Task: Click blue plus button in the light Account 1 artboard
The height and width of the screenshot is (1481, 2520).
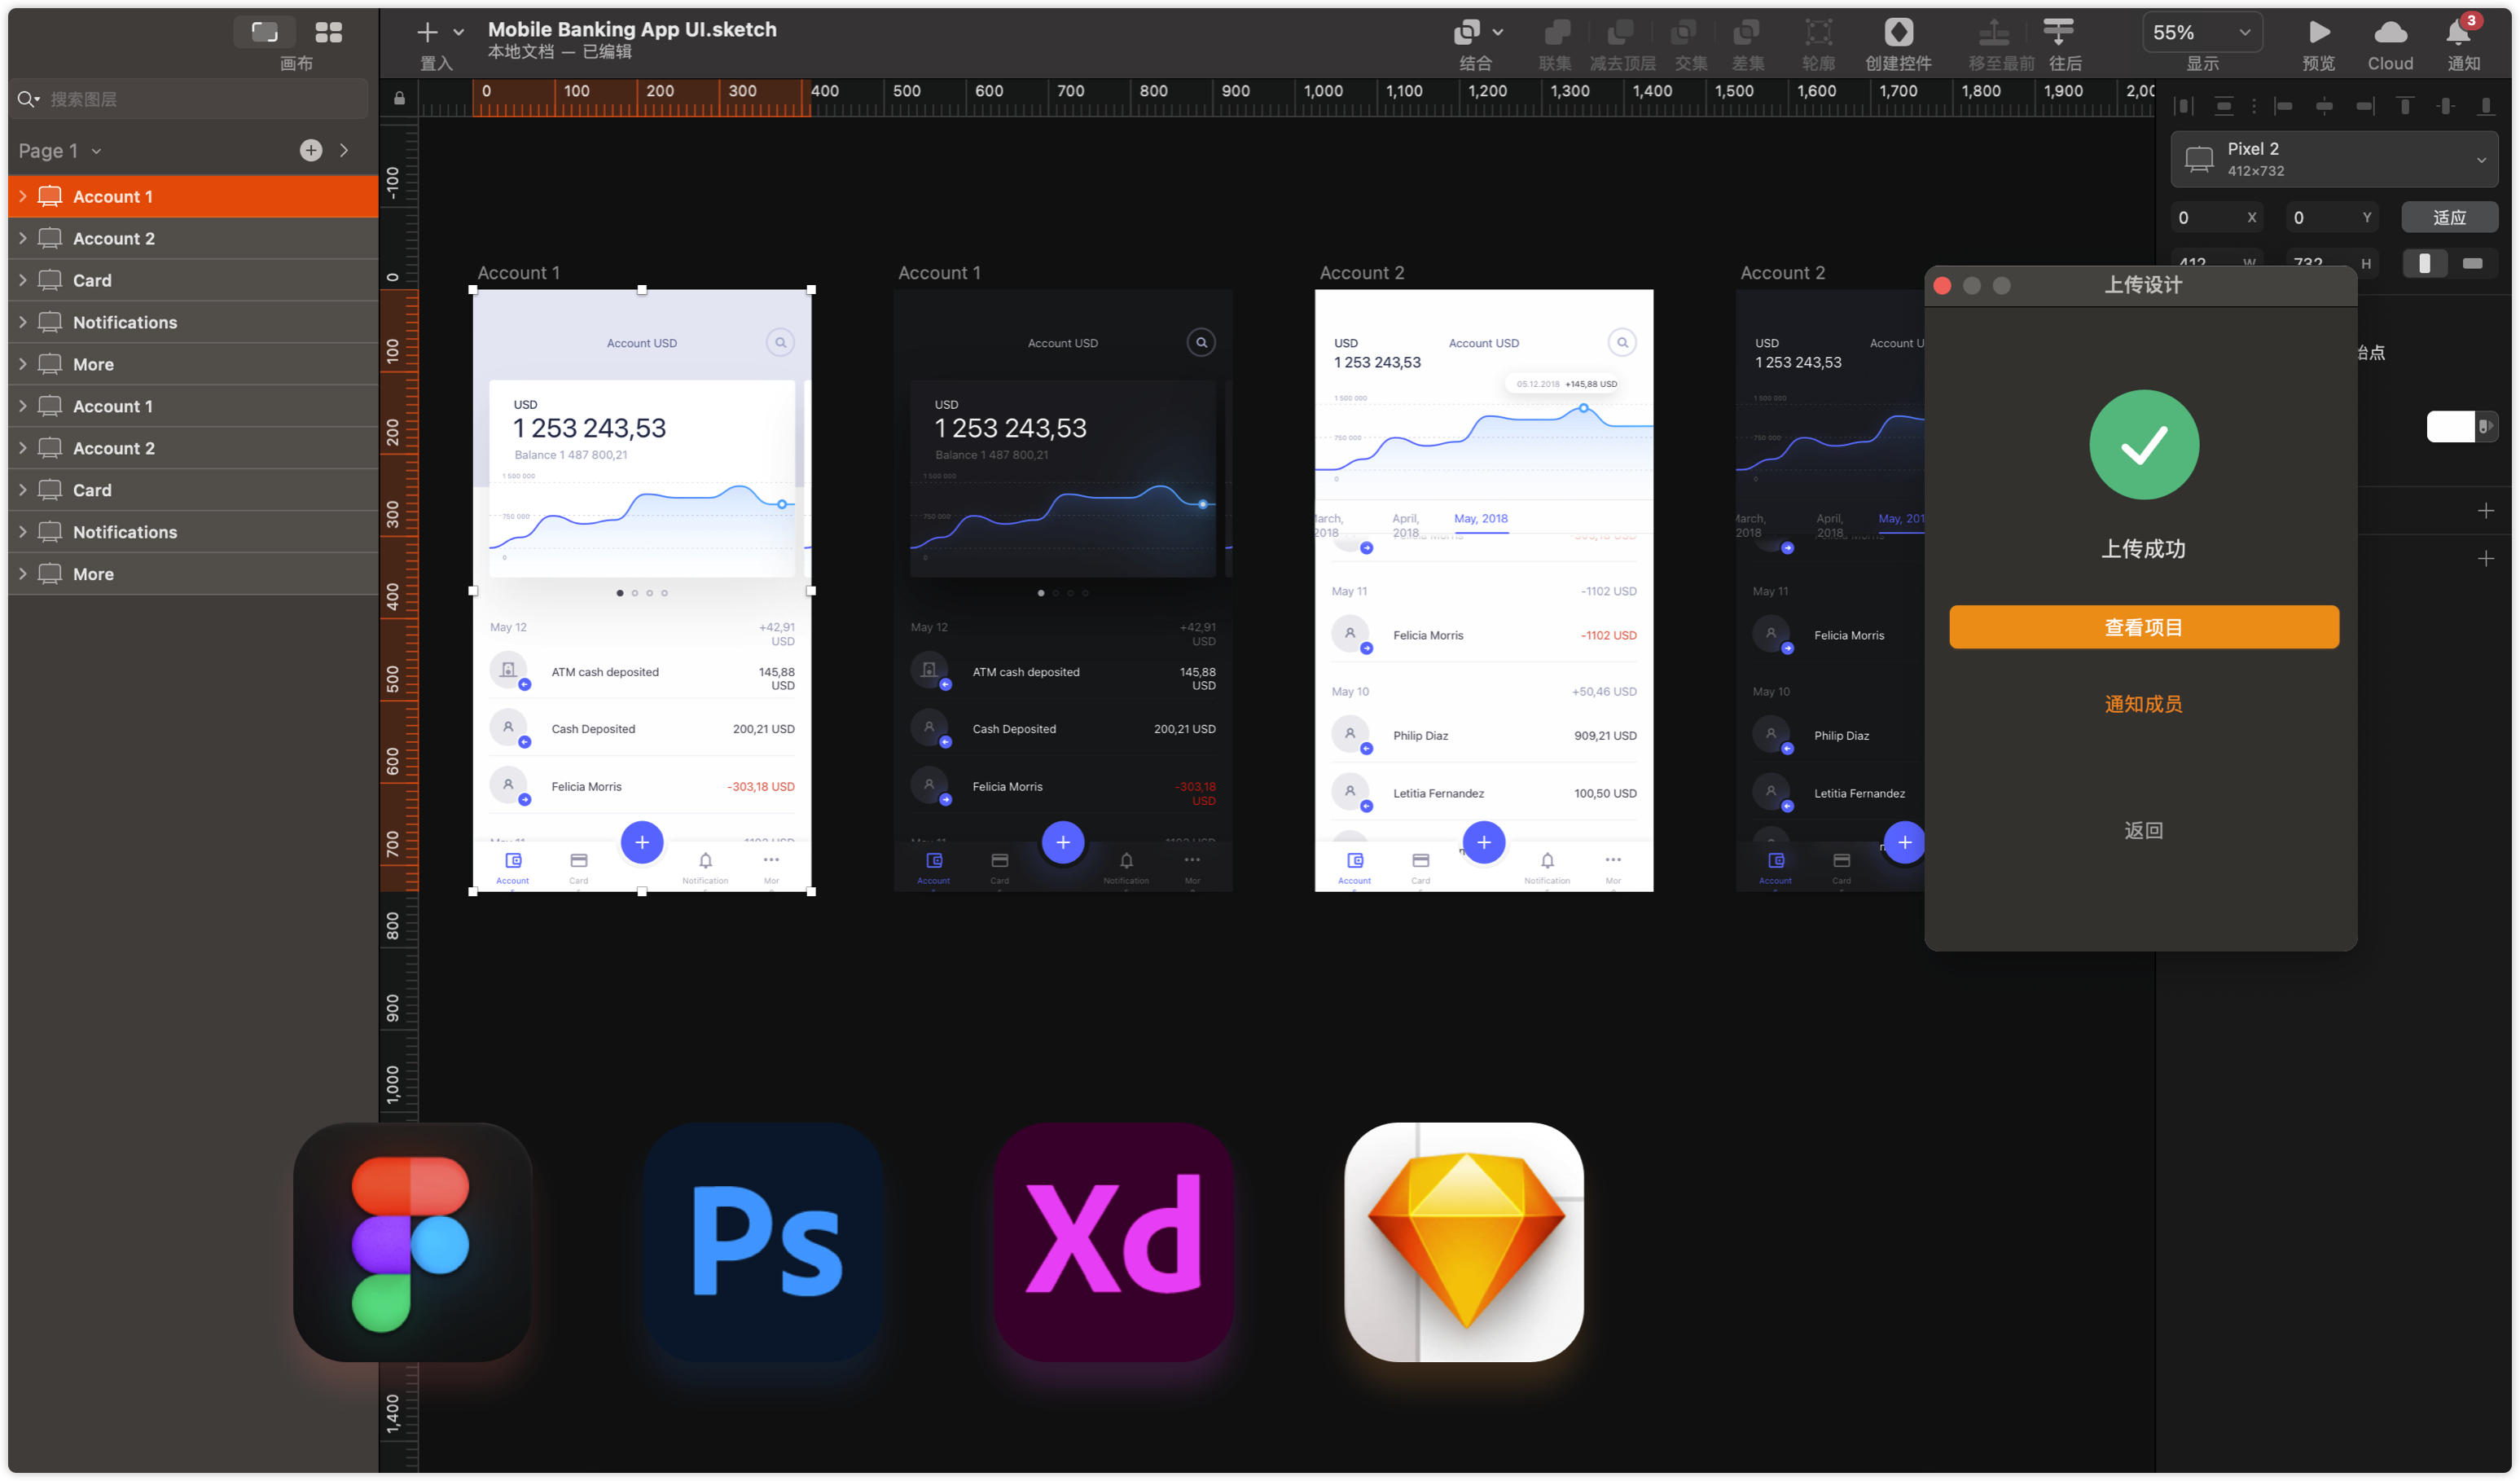Action: 642,842
